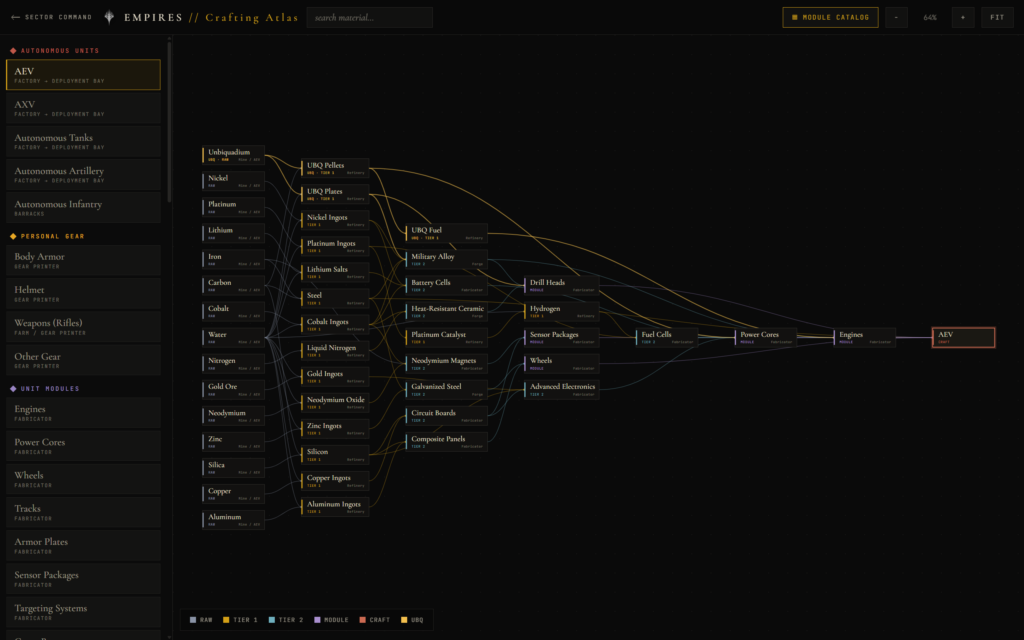Click the Galvanized Steel node
The height and width of the screenshot is (640, 1024).
click(446, 389)
